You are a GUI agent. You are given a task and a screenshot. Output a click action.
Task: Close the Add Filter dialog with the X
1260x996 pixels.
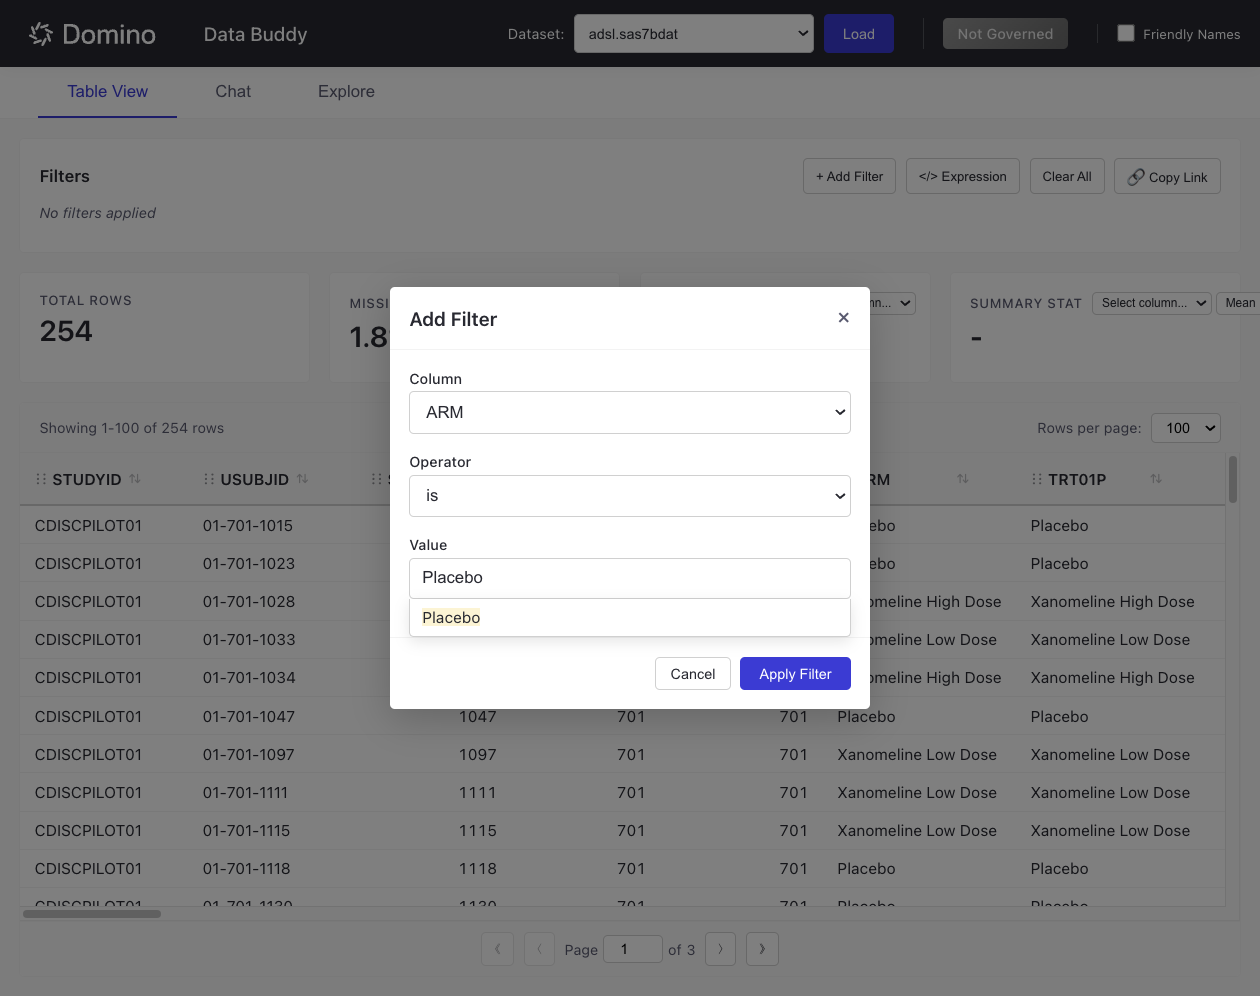[843, 318]
